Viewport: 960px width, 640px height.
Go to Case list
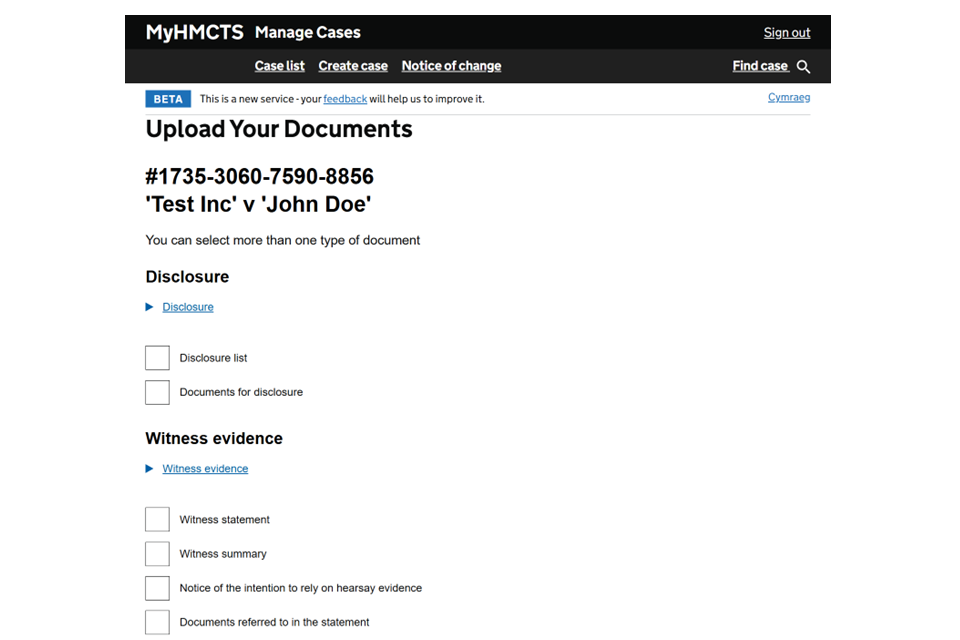[279, 66]
